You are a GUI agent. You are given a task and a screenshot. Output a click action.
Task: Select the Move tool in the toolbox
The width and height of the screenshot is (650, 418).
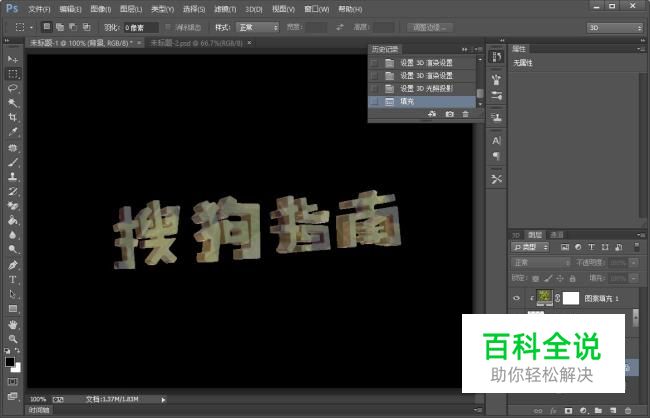[13, 59]
